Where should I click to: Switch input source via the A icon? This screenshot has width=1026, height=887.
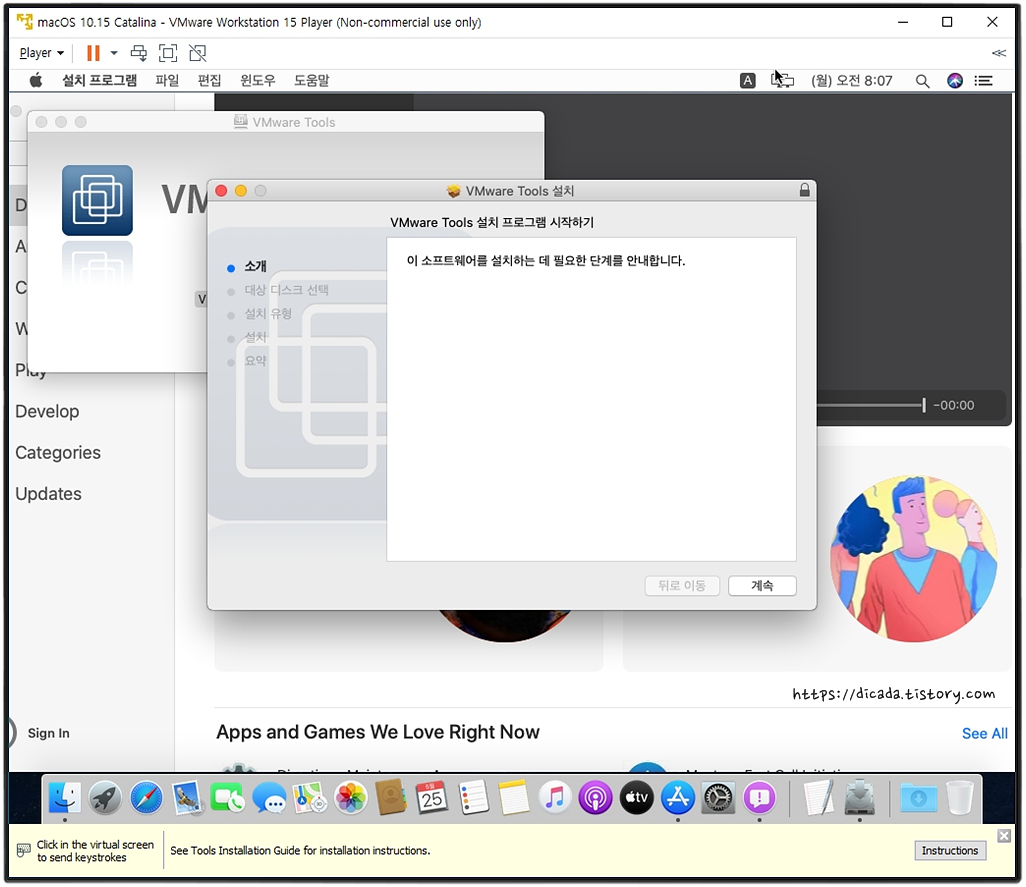coord(747,80)
